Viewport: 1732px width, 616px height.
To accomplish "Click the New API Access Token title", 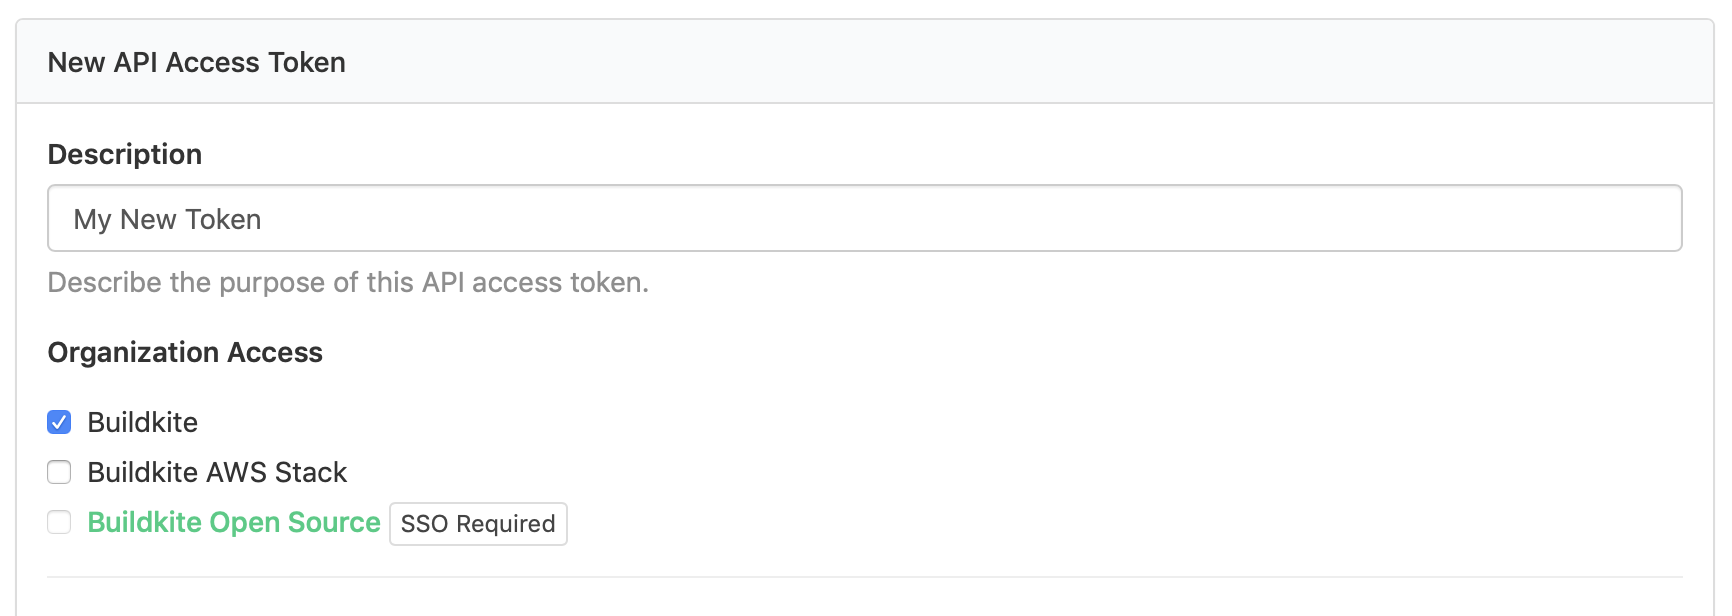I will 196,62.
